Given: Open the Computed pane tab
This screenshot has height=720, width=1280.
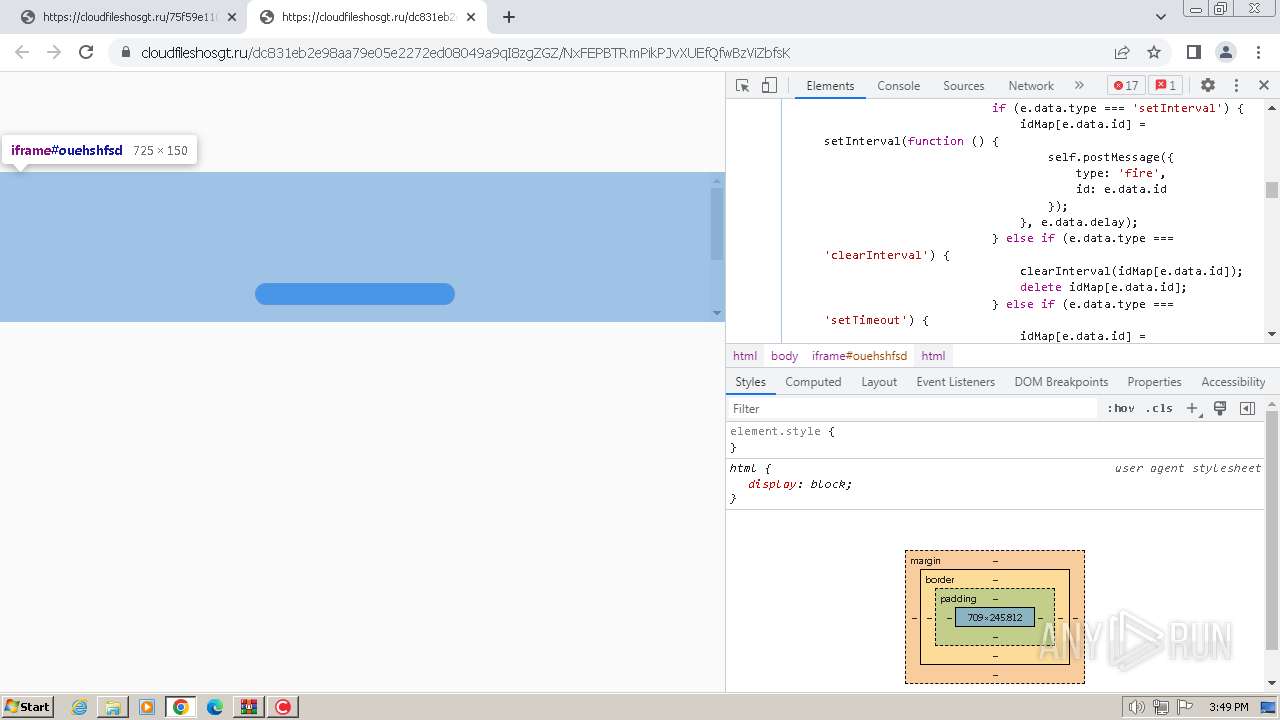Looking at the screenshot, I should tap(813, 382).
